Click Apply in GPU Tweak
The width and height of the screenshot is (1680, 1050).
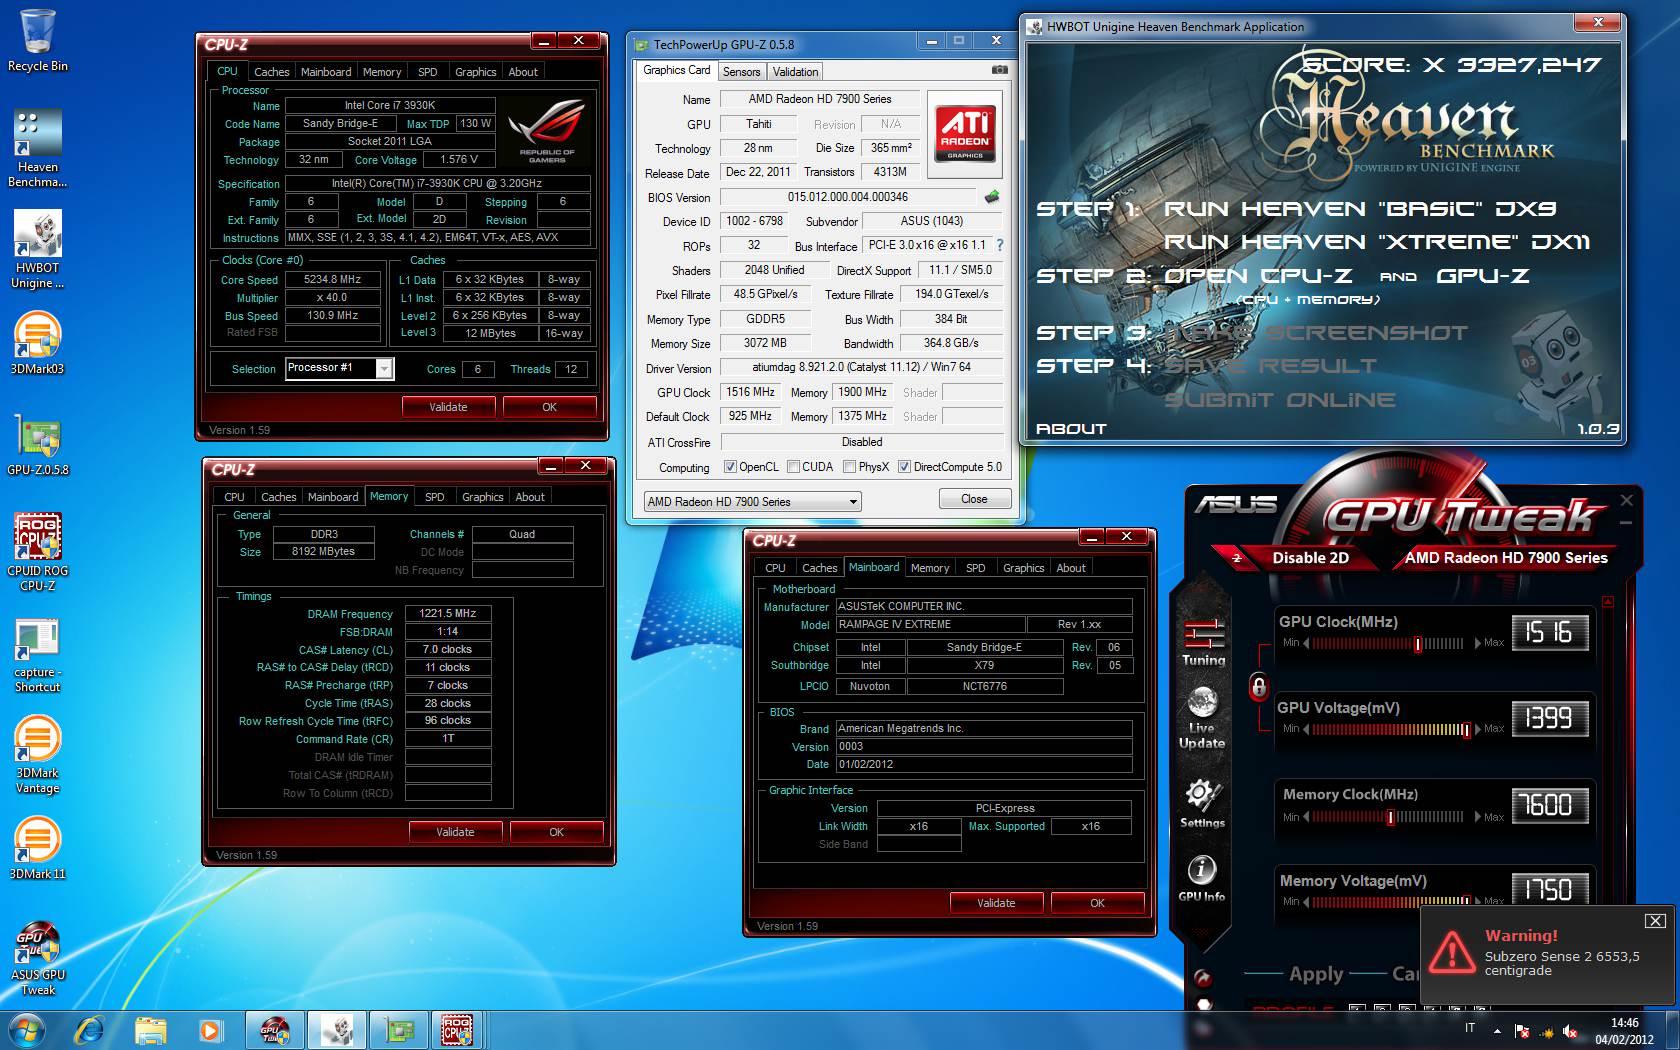click(1316, 974)
